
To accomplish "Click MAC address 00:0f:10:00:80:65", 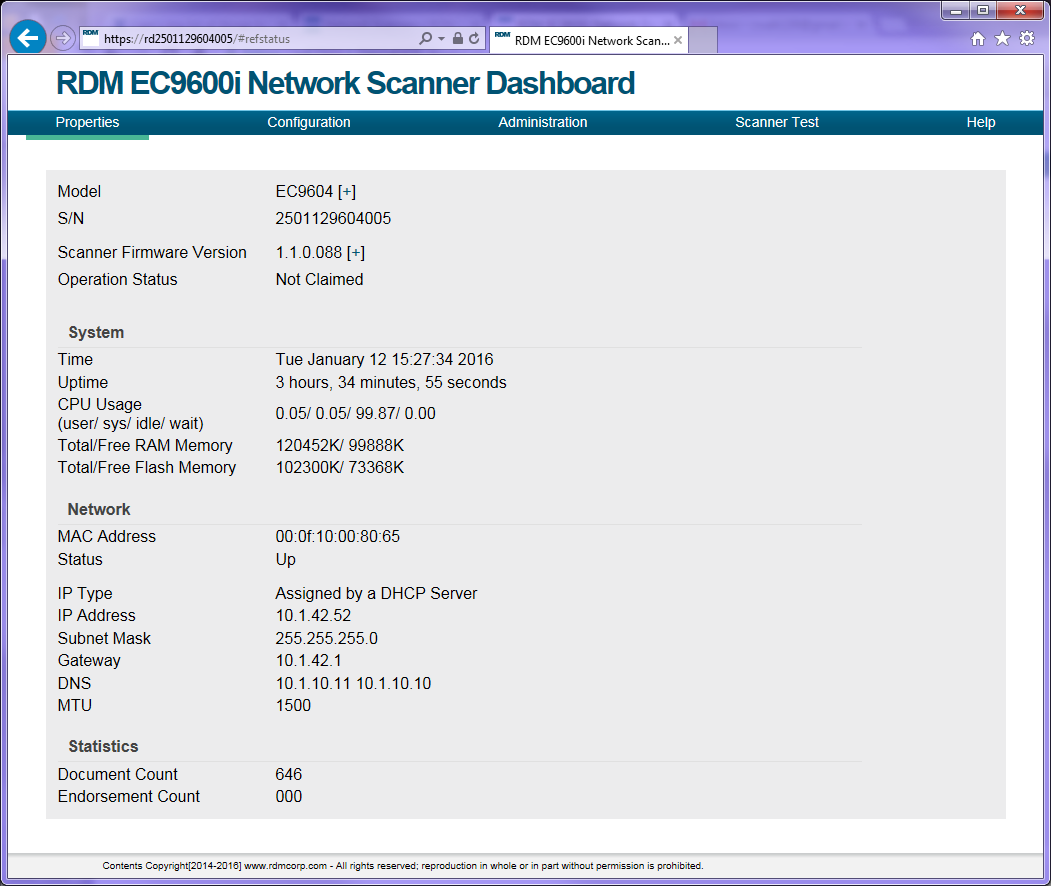I will [x=337, y=536].
